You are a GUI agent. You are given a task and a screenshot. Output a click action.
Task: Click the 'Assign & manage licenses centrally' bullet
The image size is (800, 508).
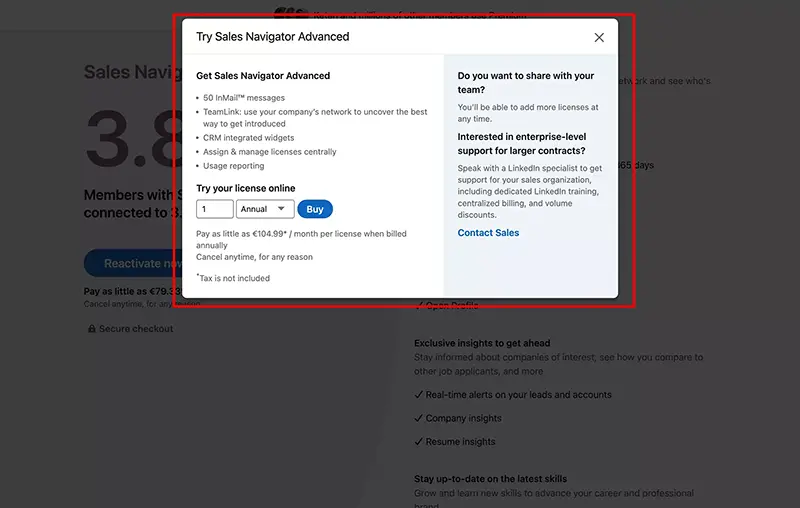click(270, 152)
